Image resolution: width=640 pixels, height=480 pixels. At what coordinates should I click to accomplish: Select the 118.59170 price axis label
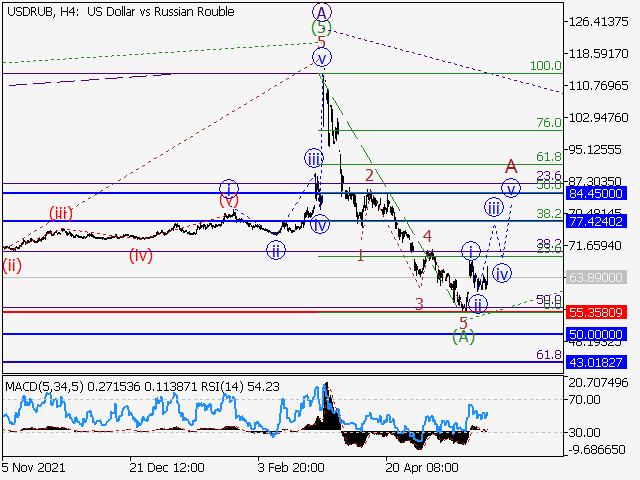[x=598, y=53]
